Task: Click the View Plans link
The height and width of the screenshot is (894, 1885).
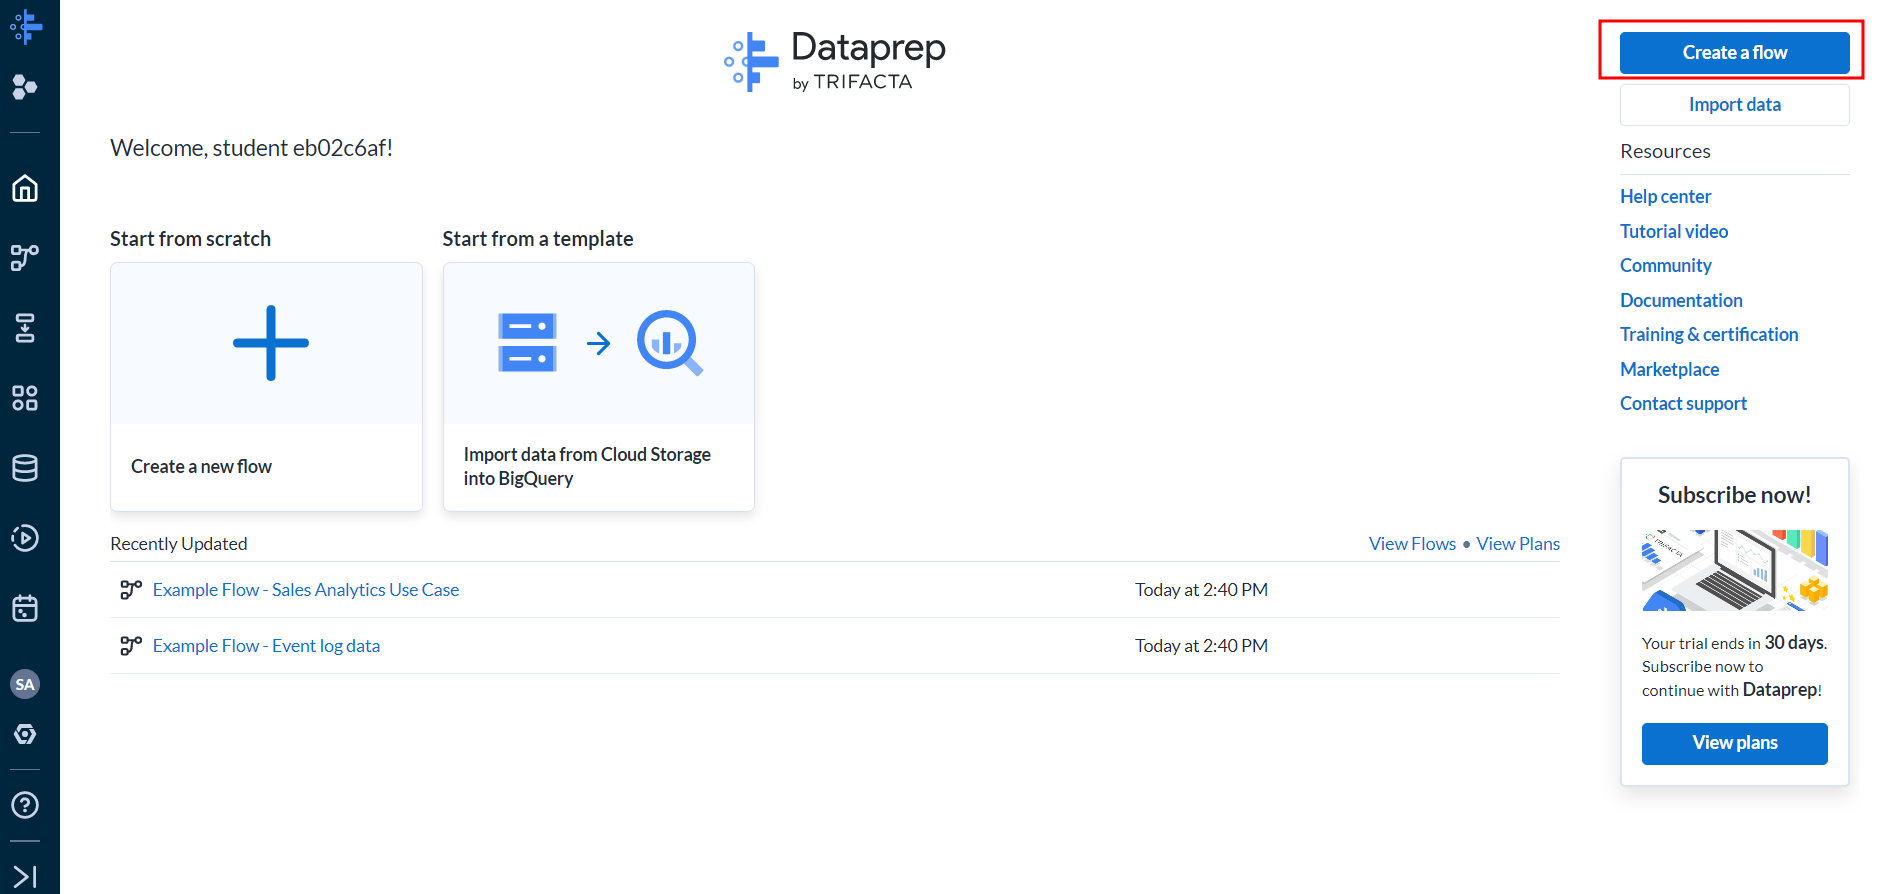Action: tap(1518, 544)
